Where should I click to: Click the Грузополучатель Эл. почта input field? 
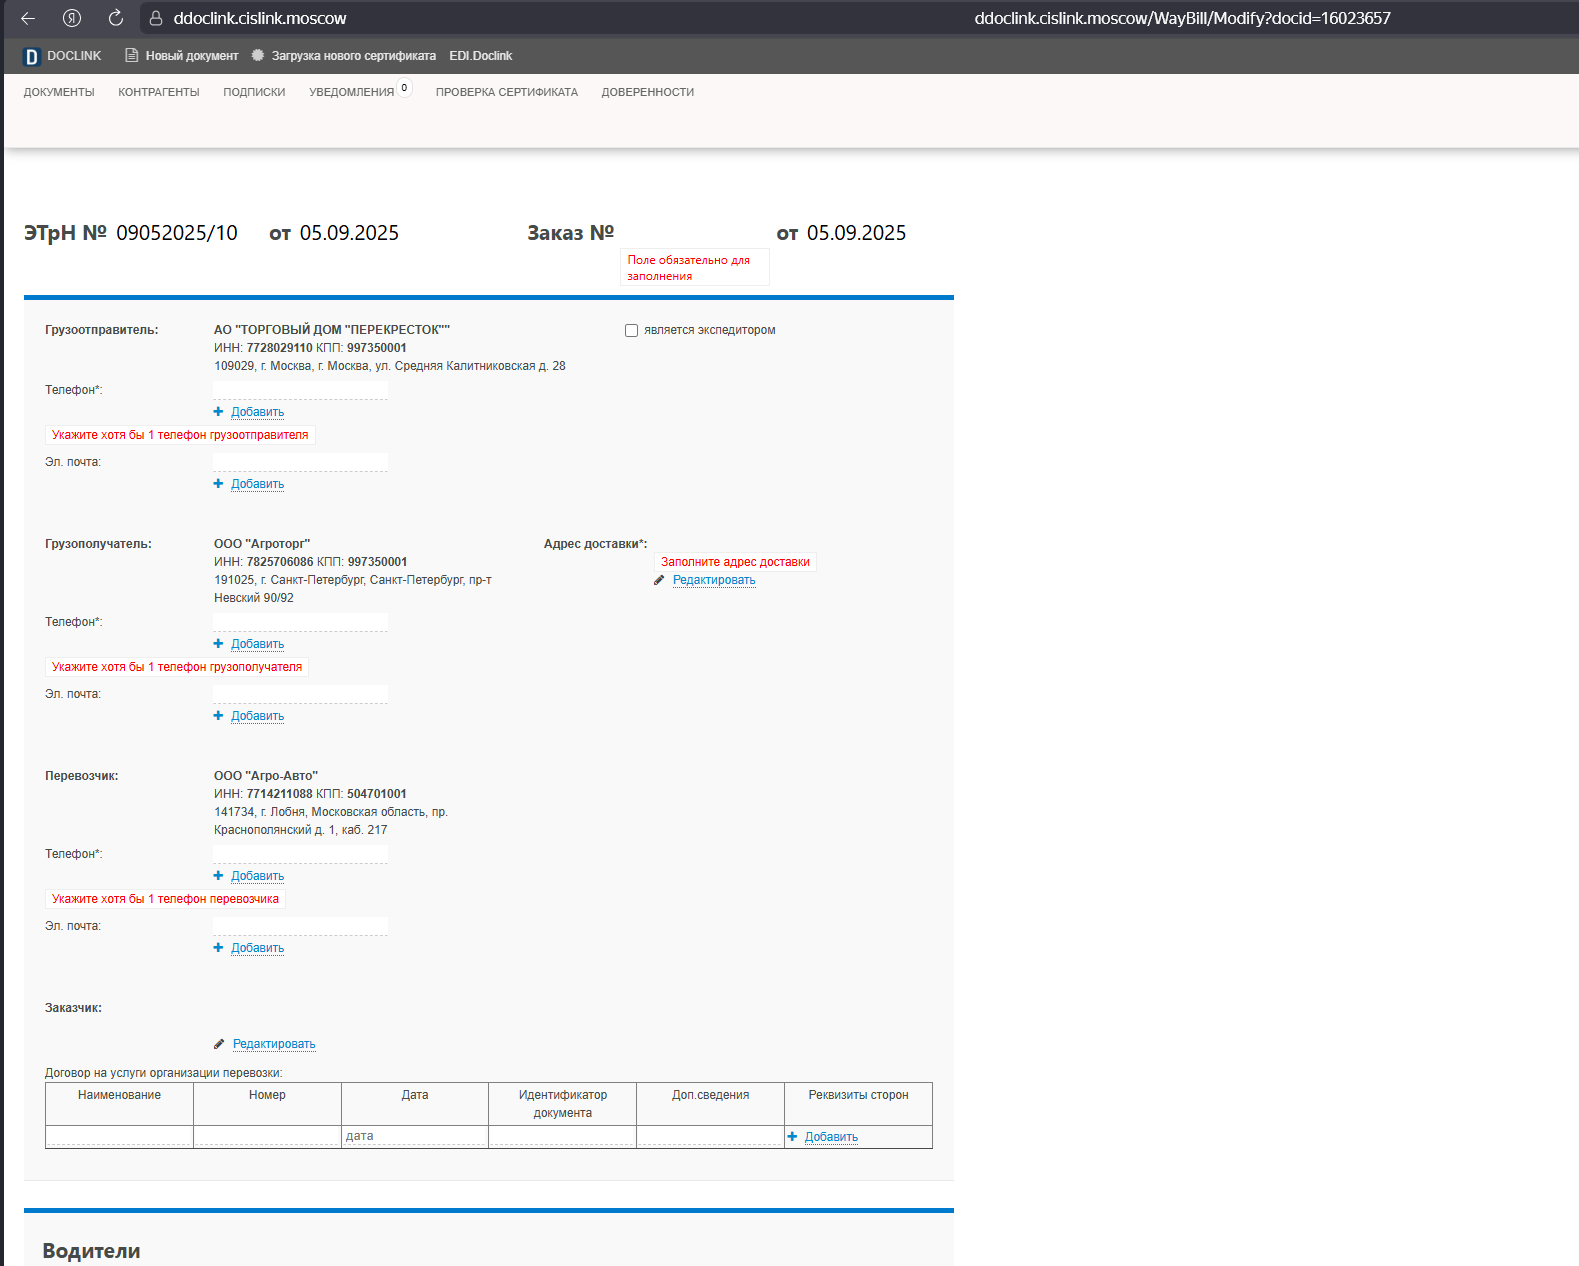click(x=300, y=694)
